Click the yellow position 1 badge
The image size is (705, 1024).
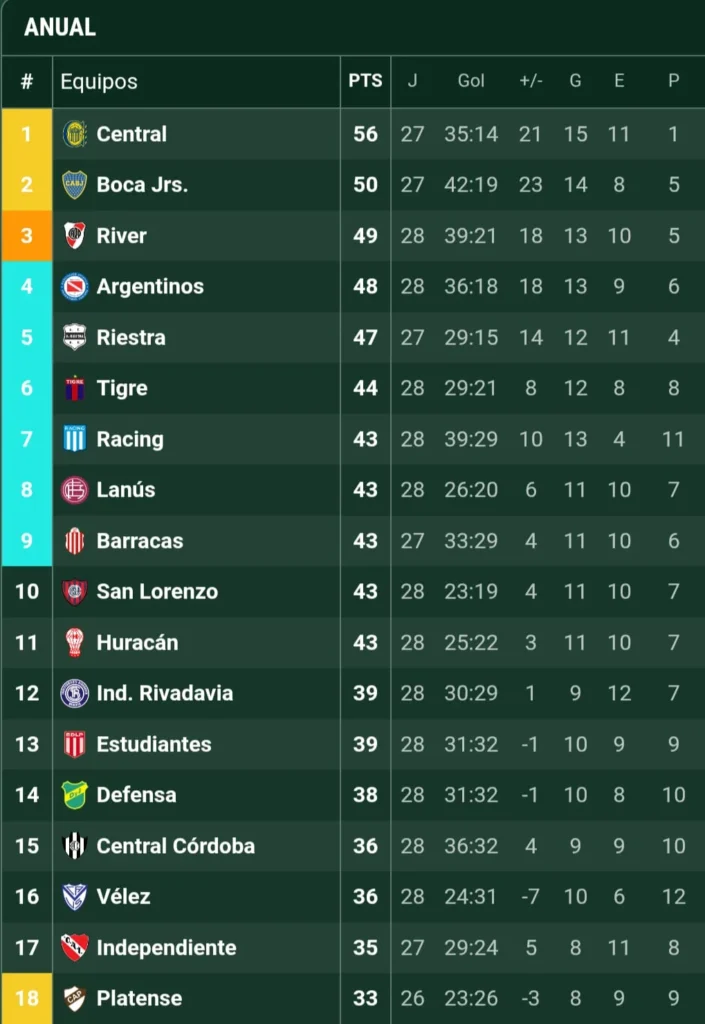click(27, 134)
